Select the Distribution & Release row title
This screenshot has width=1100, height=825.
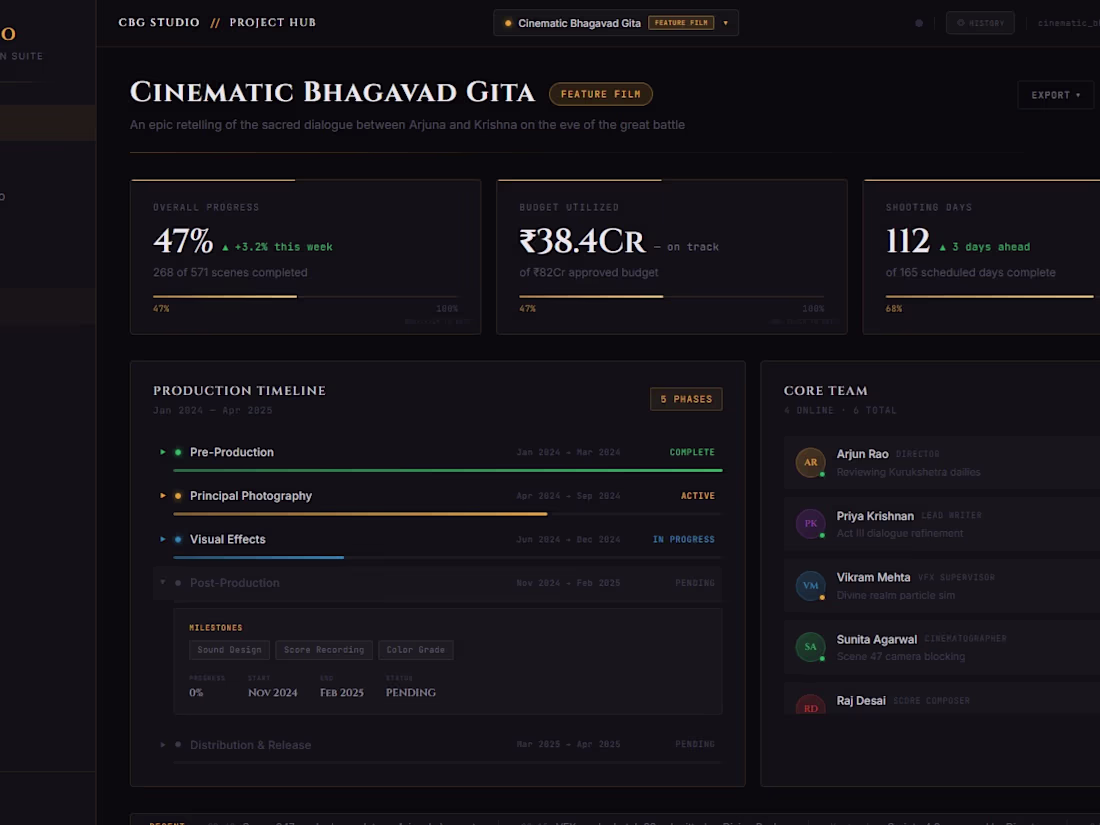click(250, 745)
